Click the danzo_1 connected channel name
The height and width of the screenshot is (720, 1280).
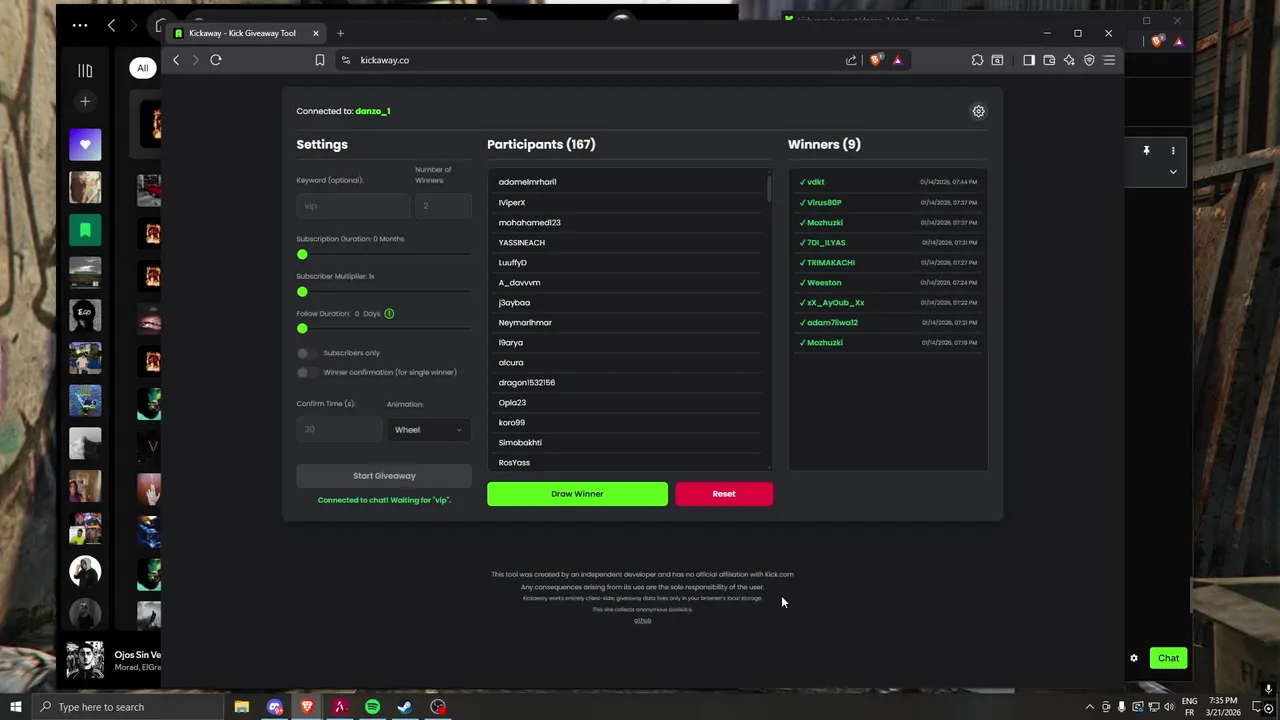373,111
